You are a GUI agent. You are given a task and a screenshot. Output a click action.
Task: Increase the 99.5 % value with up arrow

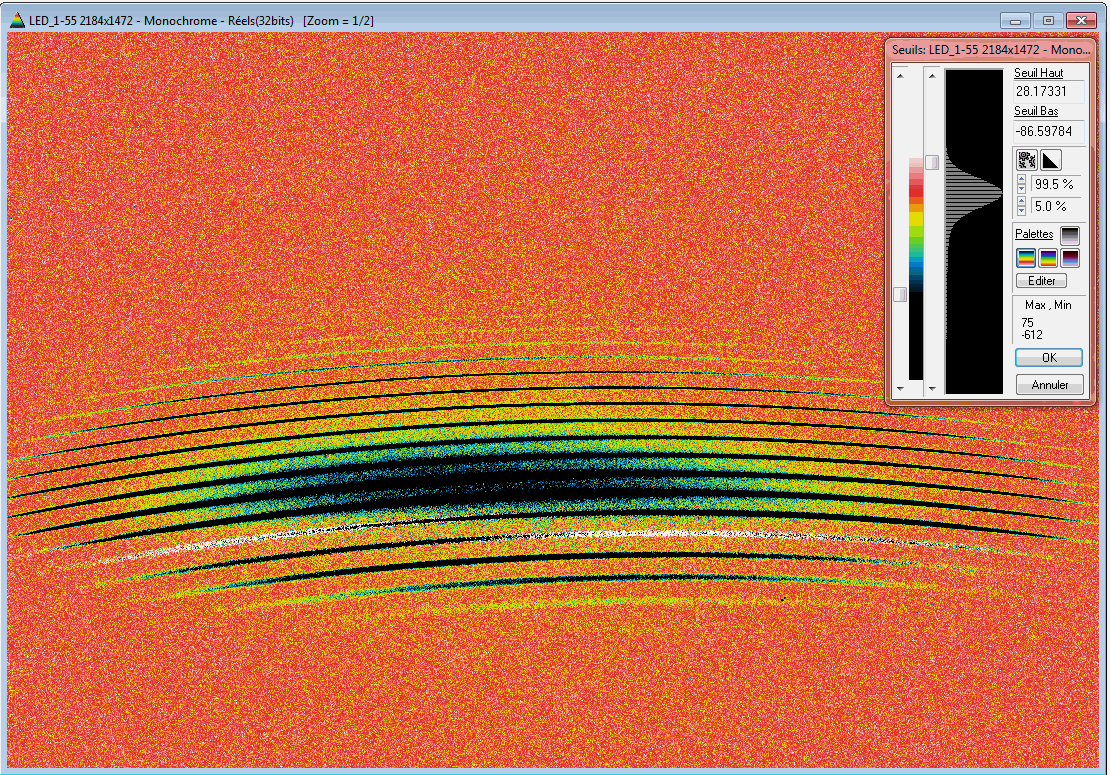pyautogui.click(x=1022, y=180)
